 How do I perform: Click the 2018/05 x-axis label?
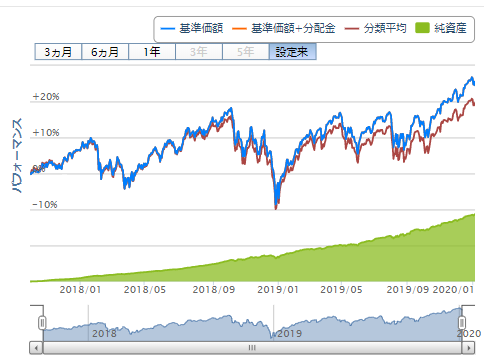coord(145,289)
